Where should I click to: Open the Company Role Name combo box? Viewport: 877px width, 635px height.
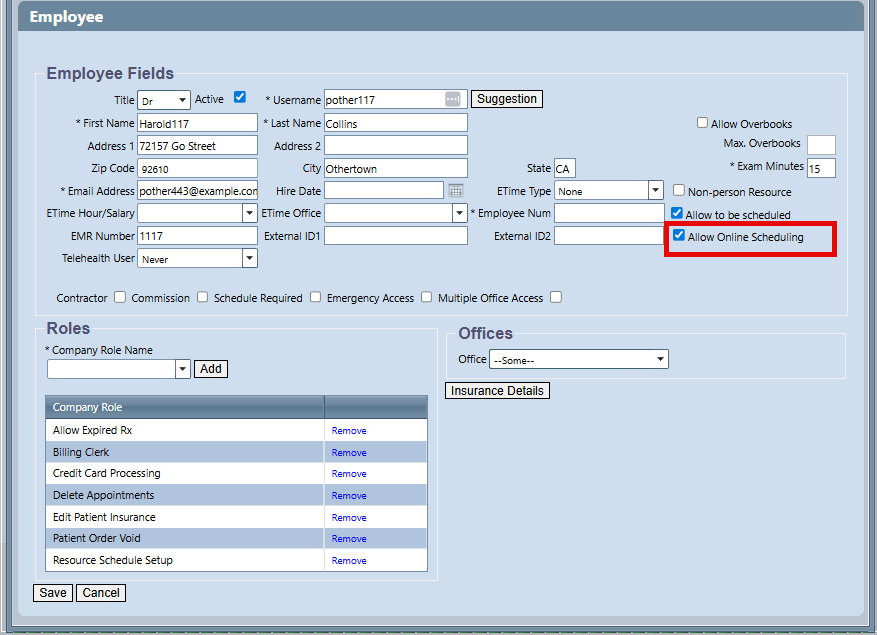pos(118,369)
